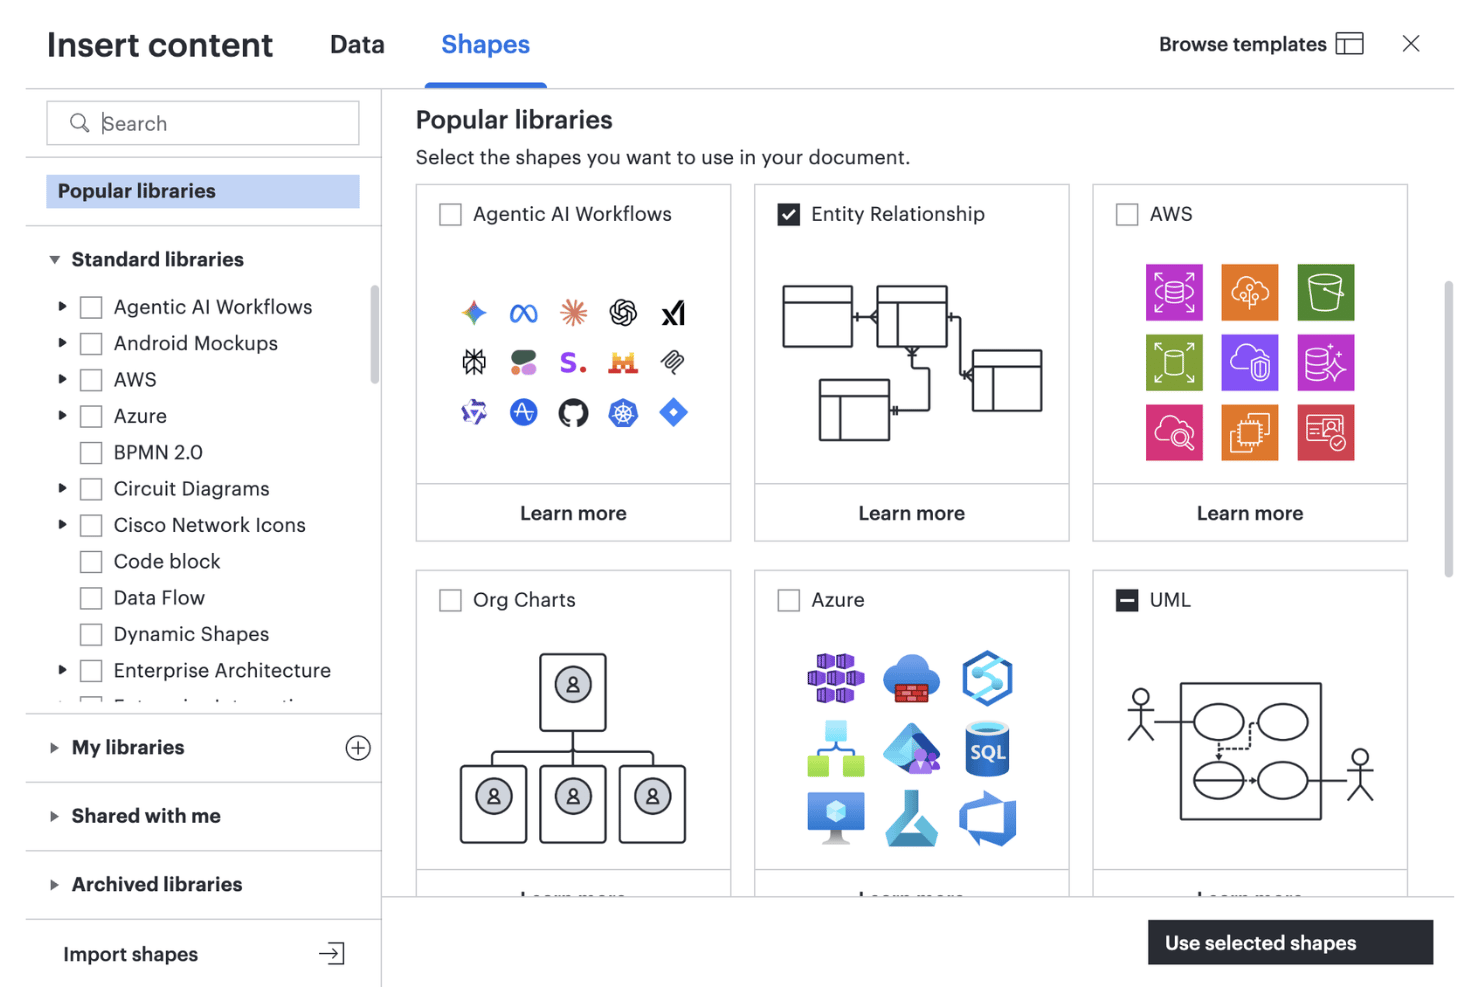Click the Azure virtual machine monitor icon

(x=836, y=818)
